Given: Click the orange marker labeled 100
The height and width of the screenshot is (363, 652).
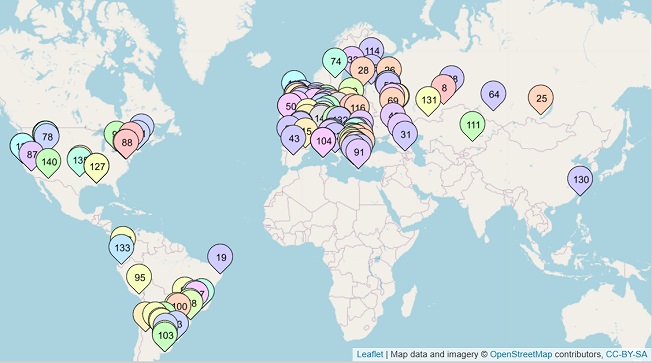Looking at the screenshot, I should point(179,307).
